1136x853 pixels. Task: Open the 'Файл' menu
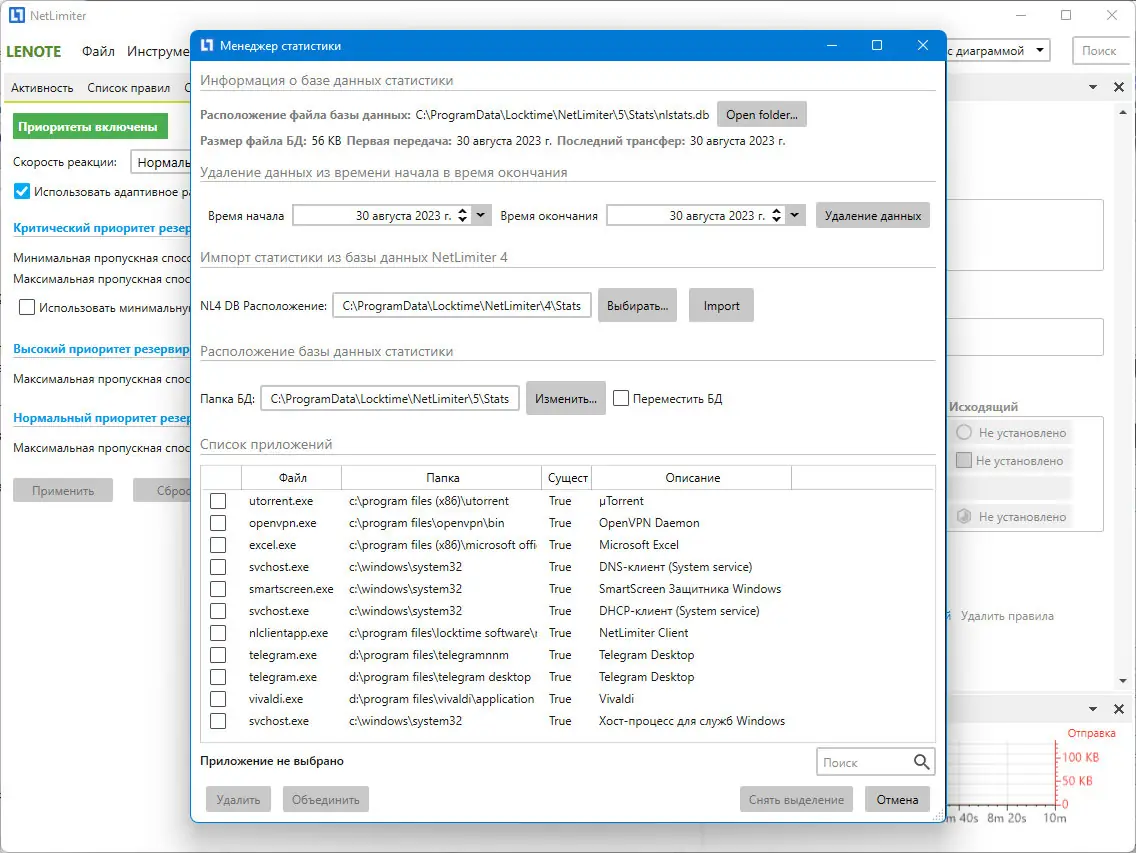coord(98,51)
